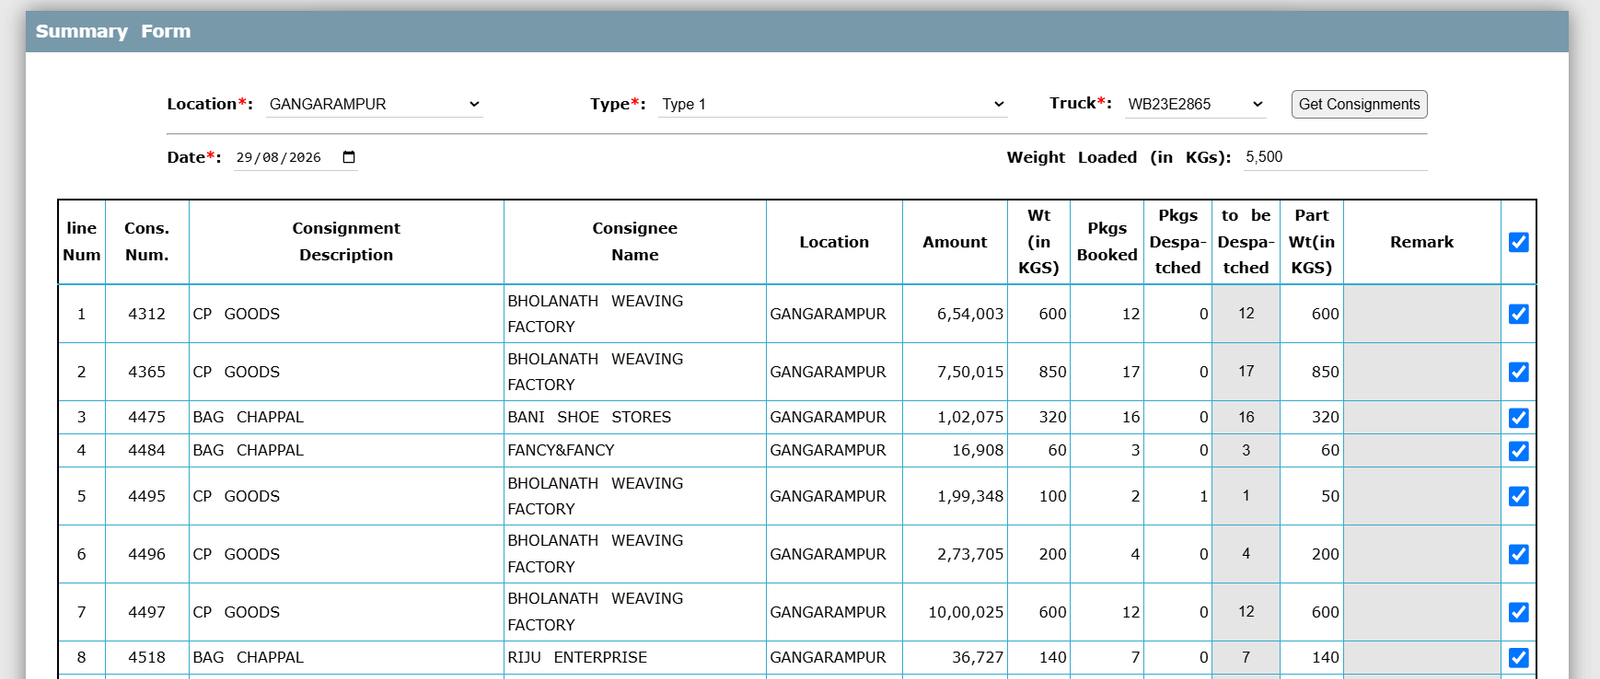
Task: Uncheck the checkbox for consignment 4497
Action: [x=1518, y=612]
